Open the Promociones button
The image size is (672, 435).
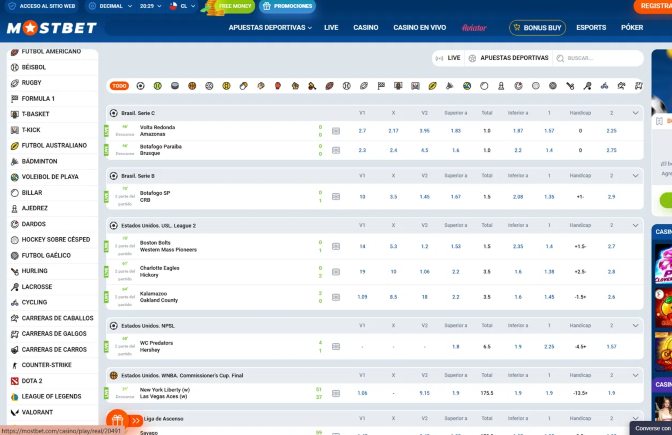(x=287, y=6)
